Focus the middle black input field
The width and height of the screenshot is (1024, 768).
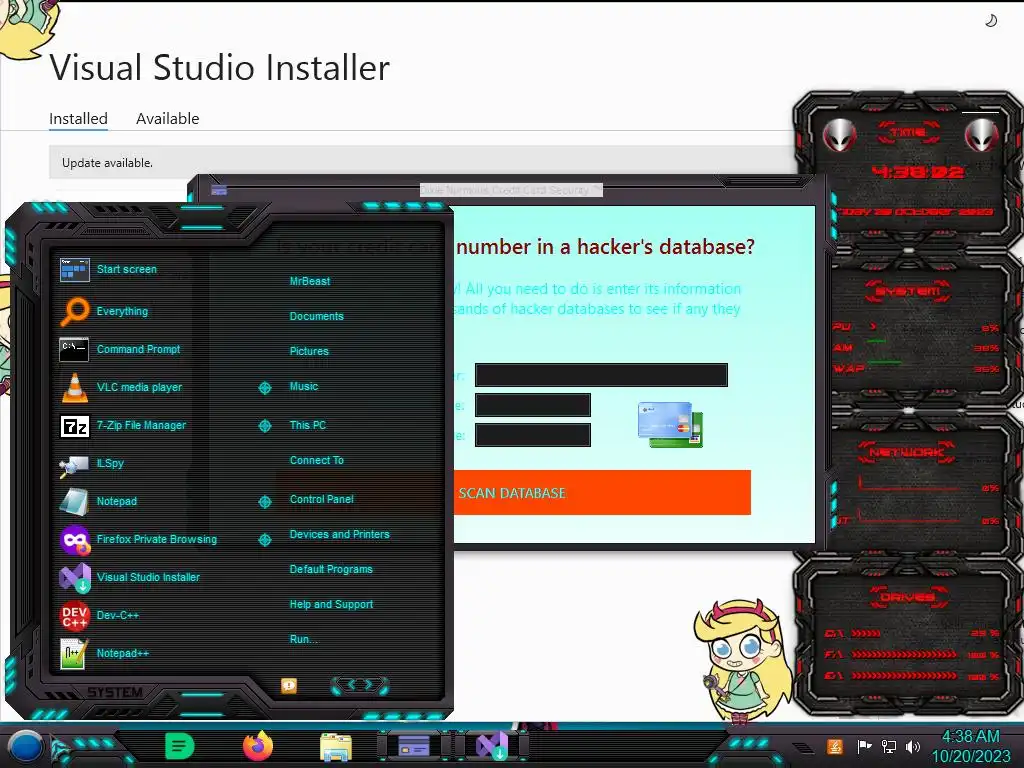(x=533, y=405)
